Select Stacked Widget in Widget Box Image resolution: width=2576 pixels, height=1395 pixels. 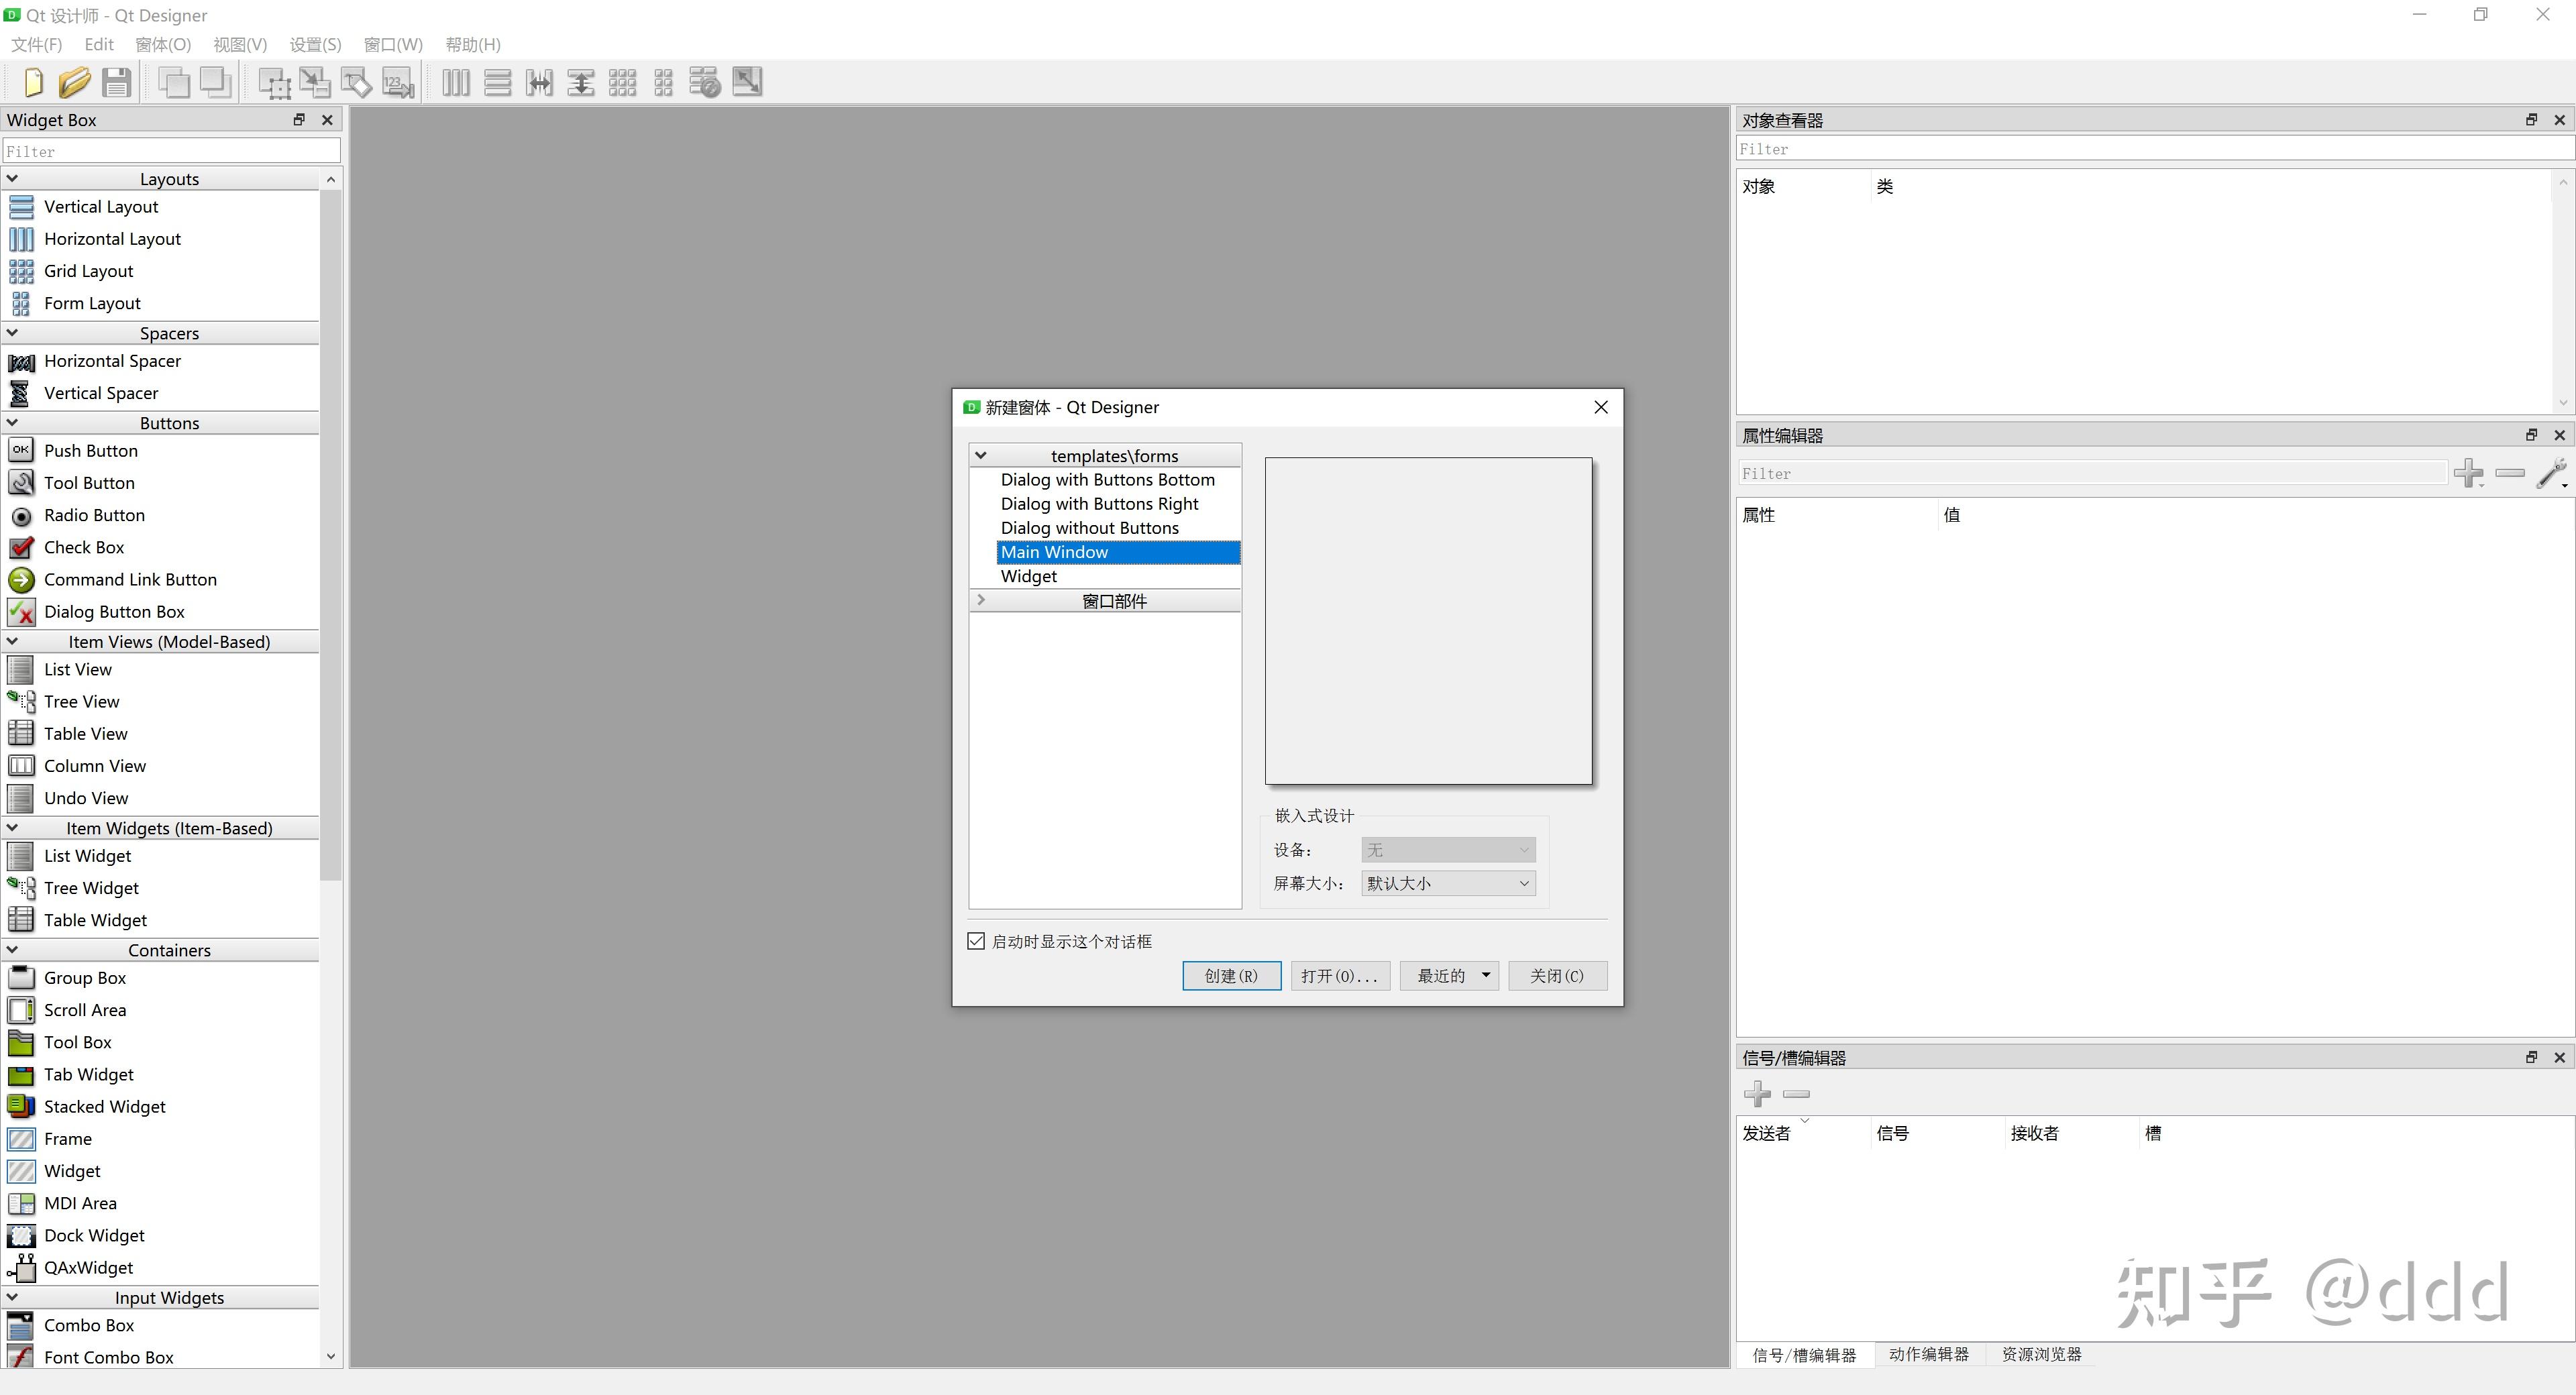[104, 1106]
